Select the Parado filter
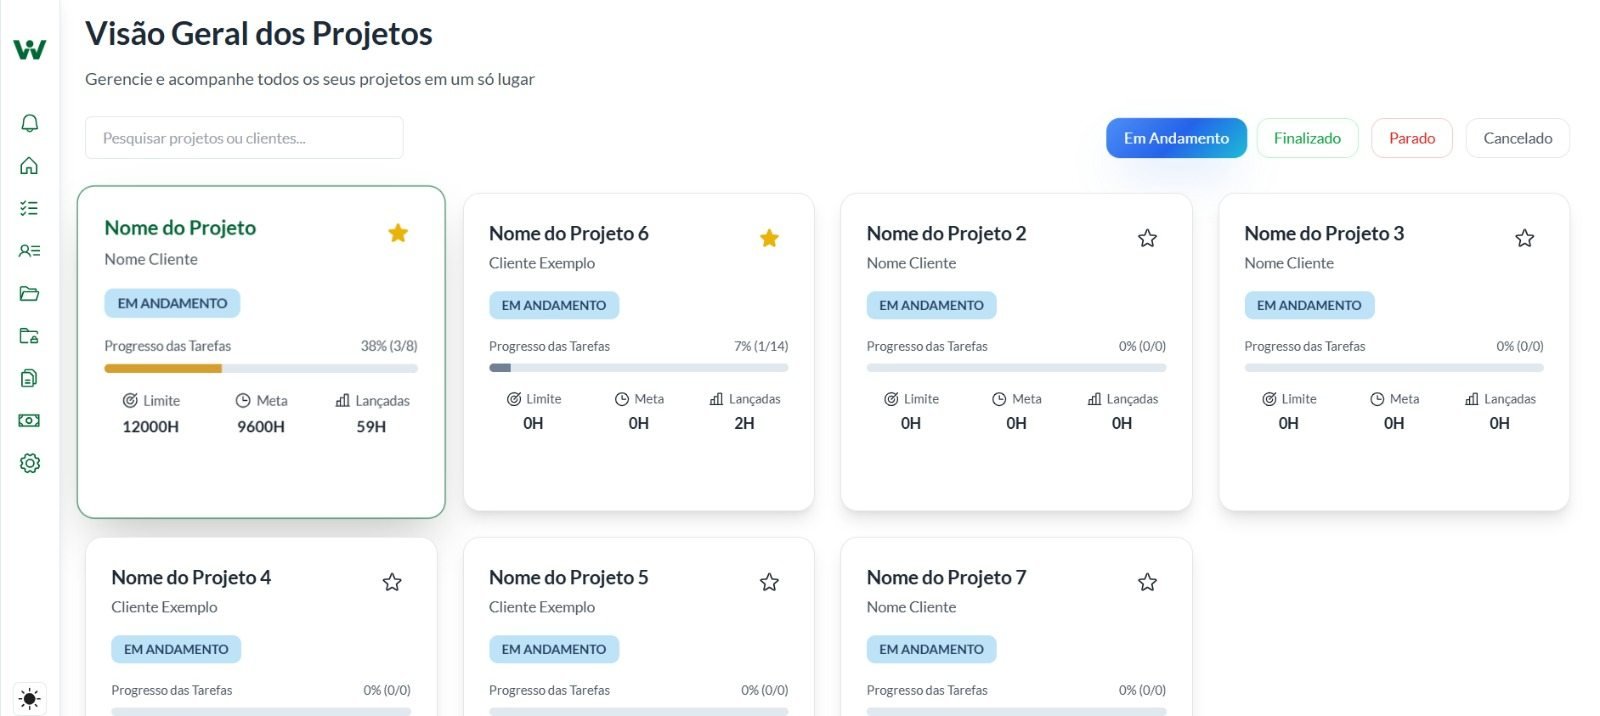 [x=1412, y=138]
